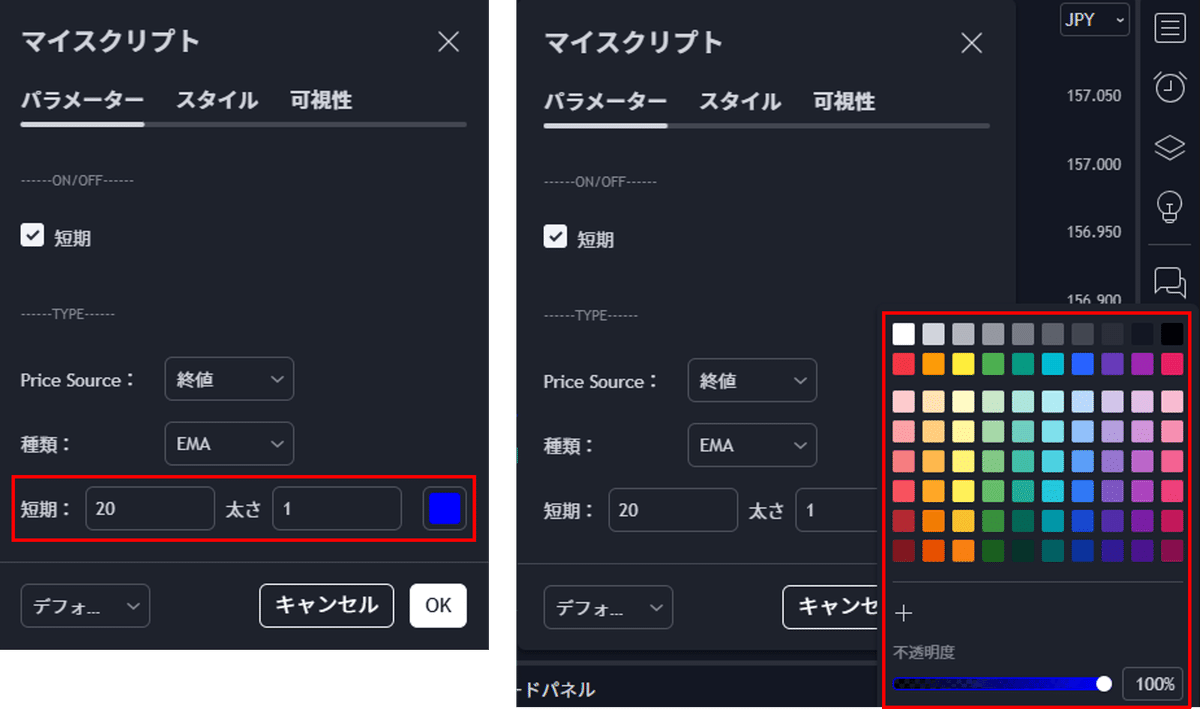Open the chat bubble icon
The image size is (1200, 709).
(x=1169, y=282)
